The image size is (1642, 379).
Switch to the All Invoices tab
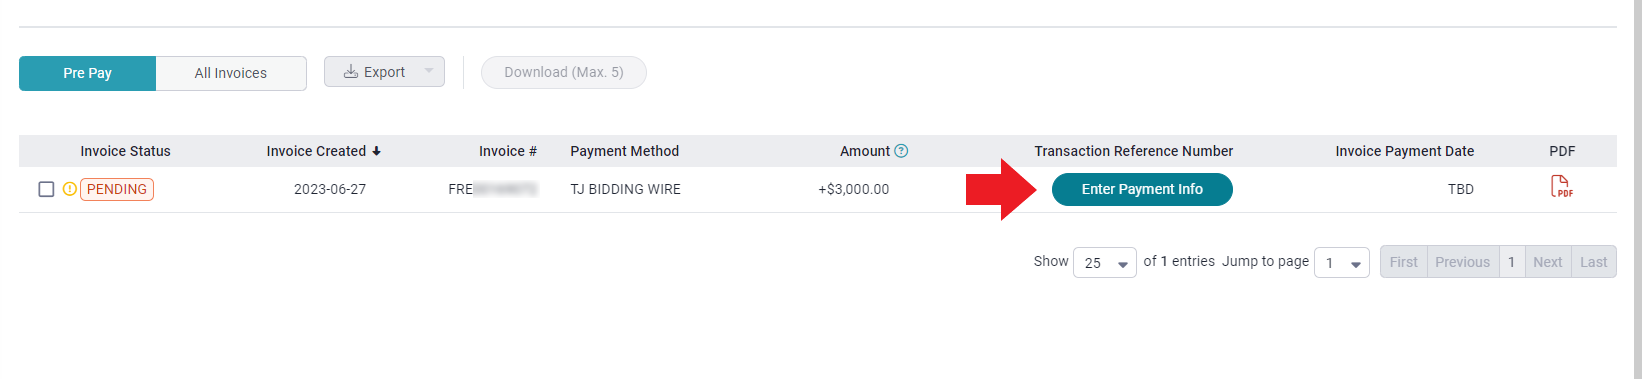pos(231,73)
